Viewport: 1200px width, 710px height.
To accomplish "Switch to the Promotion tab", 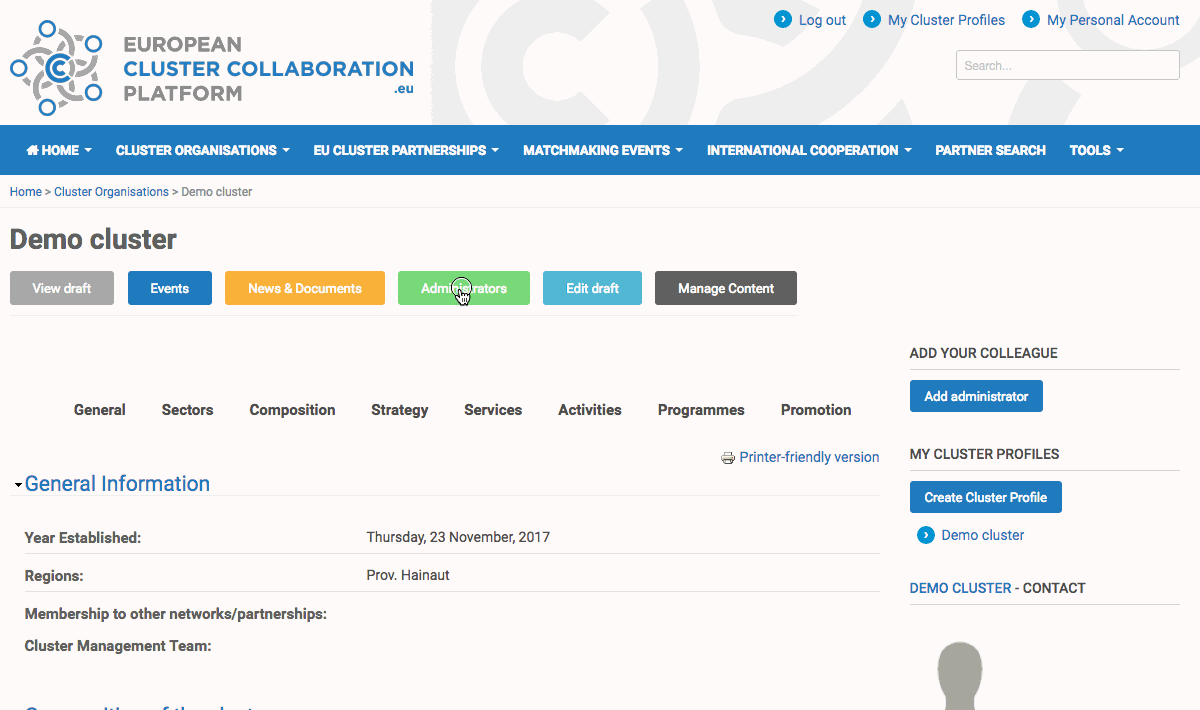I will click(x=816, y=410).
